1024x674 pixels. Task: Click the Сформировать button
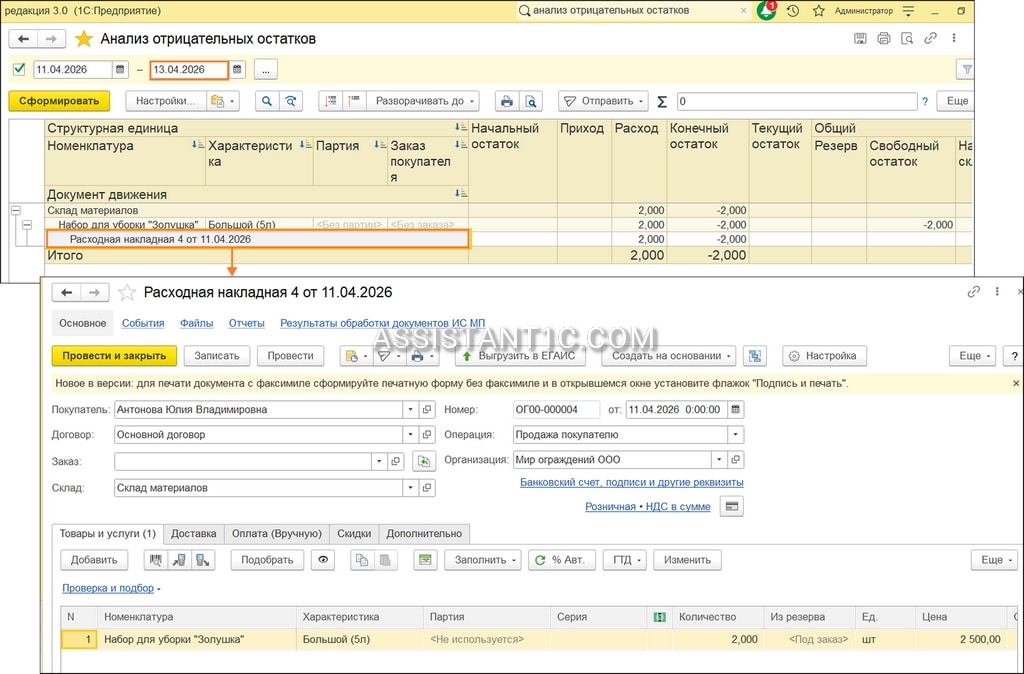click(59, 101)
